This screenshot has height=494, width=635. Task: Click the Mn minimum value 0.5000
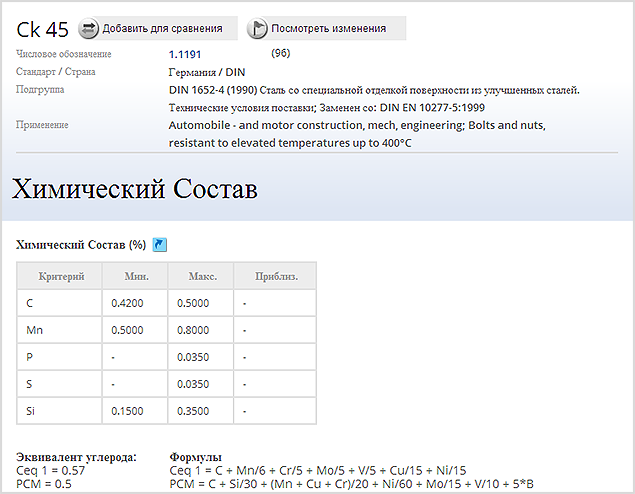(127, 330)
